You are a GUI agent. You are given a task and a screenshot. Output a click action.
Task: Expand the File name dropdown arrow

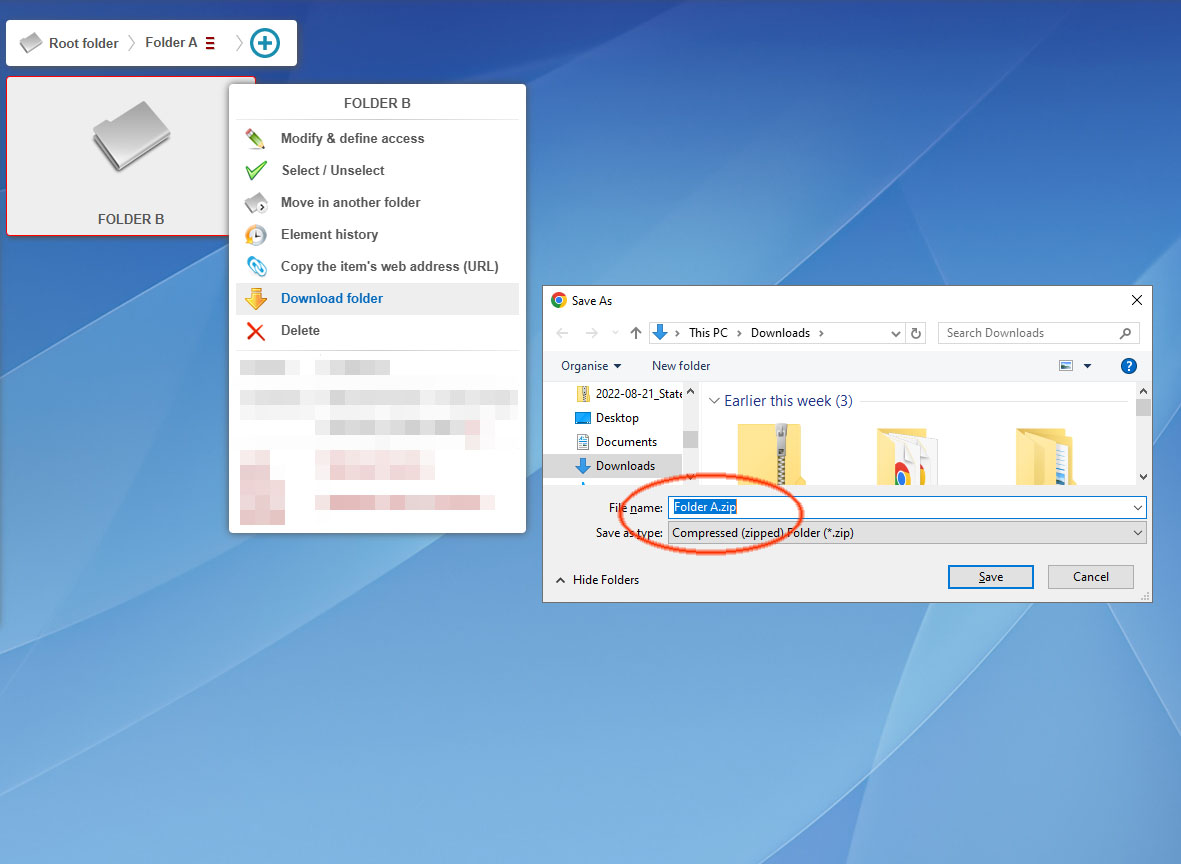tap(1137, 508)
